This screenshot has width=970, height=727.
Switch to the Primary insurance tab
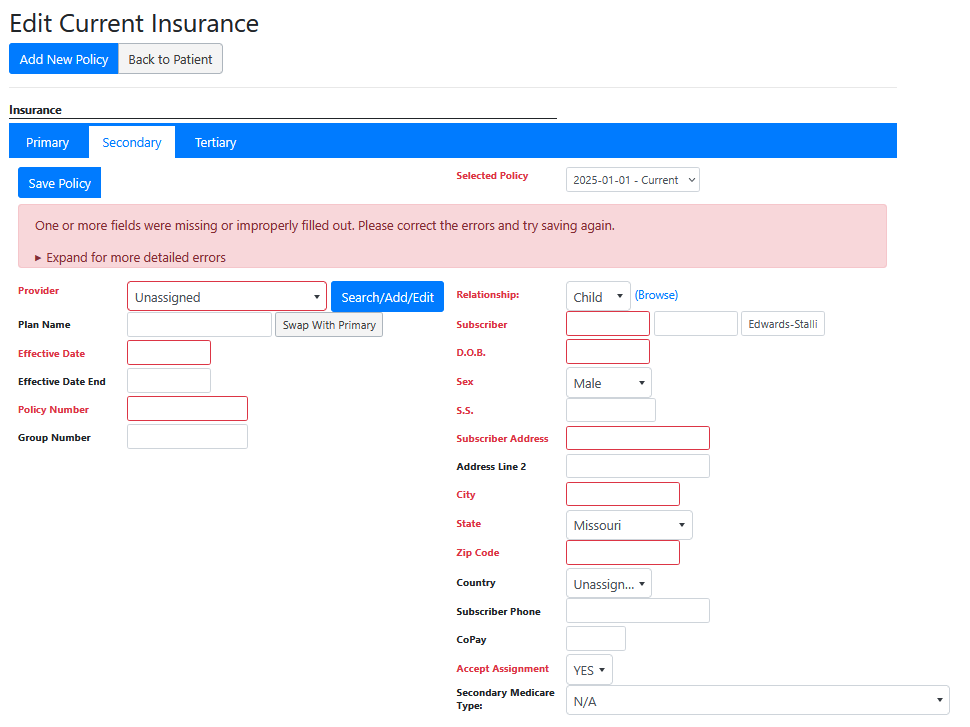48,142
